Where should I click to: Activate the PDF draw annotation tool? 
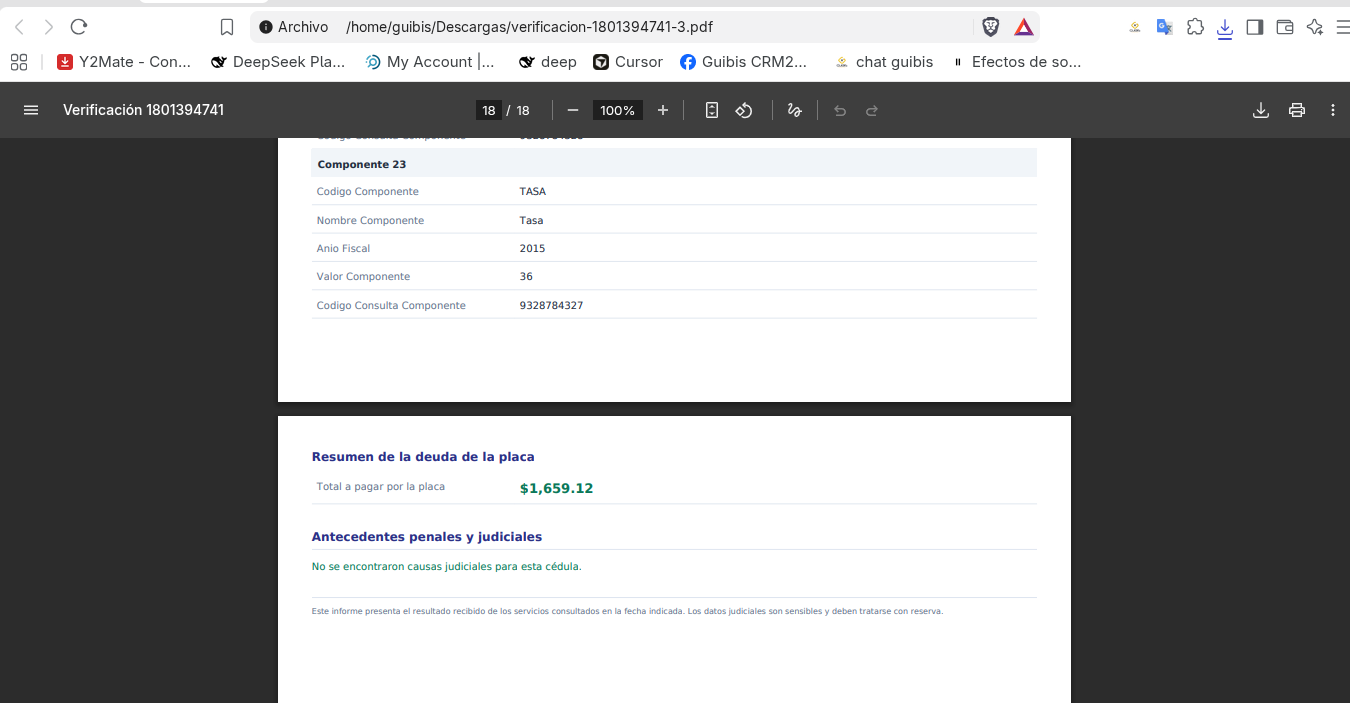(795, 110)
